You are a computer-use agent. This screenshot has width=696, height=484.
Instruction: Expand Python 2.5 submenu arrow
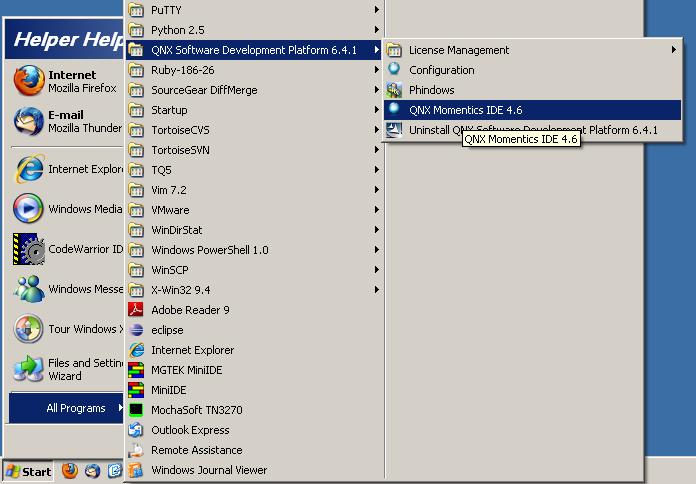(376, 30)
